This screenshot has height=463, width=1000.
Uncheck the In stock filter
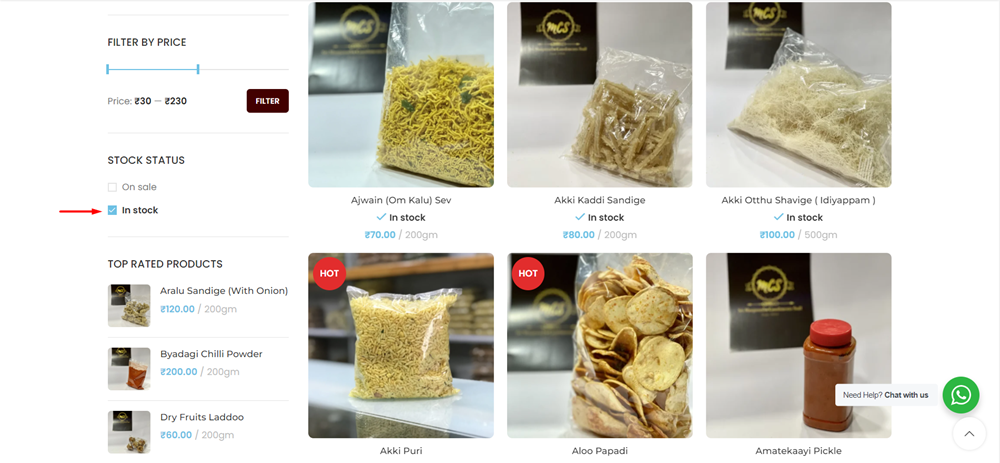click(x=112, y=210)
